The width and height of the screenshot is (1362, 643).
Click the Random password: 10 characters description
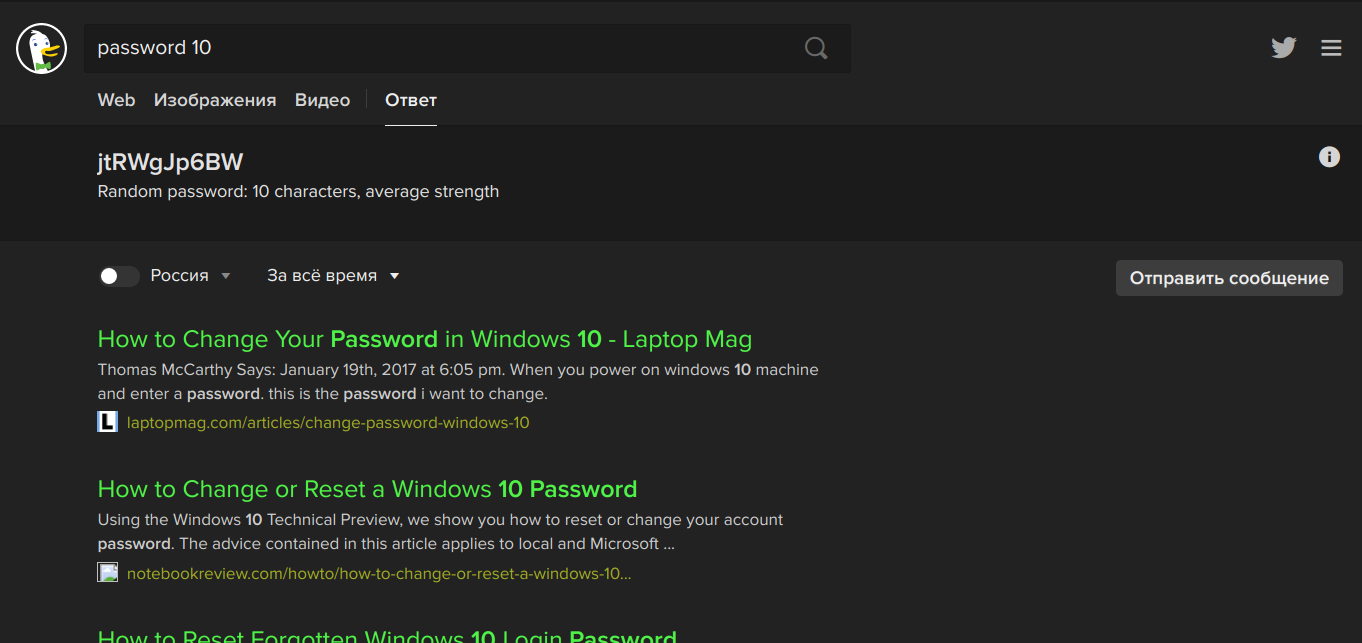tap(298, 192)
